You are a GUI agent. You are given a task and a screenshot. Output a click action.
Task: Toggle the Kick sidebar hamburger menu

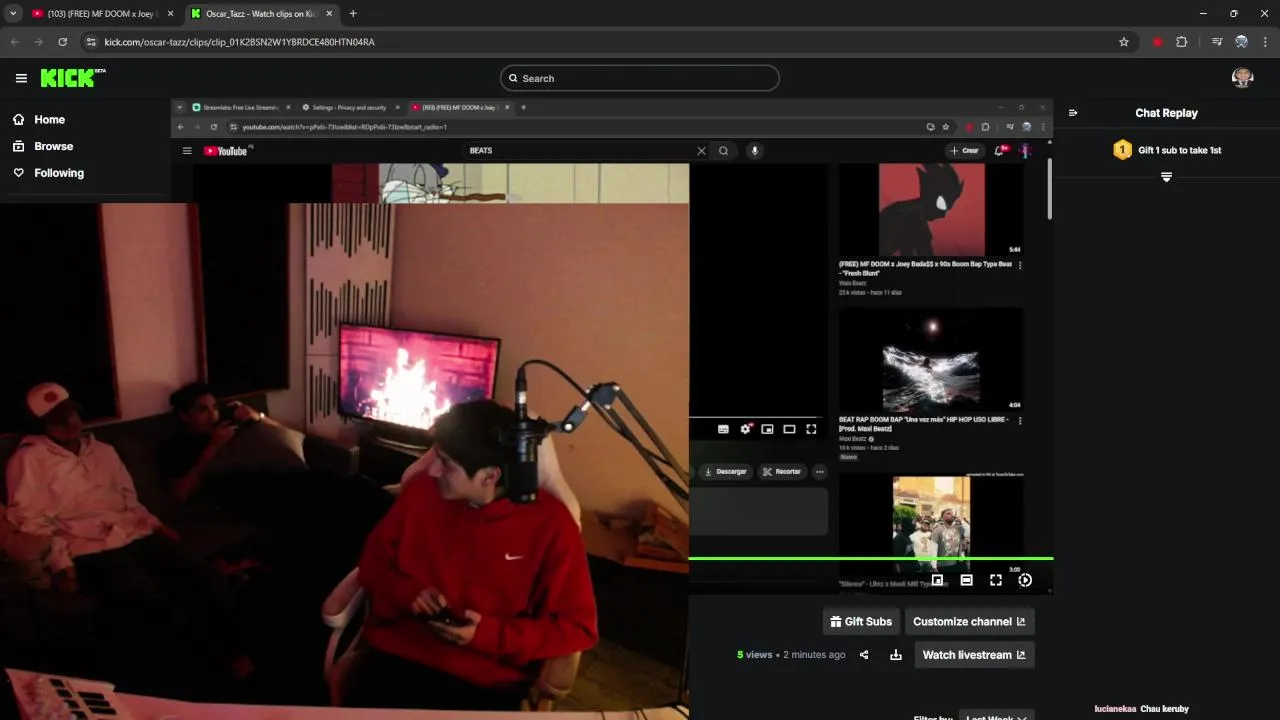click(x=21, y=78)
